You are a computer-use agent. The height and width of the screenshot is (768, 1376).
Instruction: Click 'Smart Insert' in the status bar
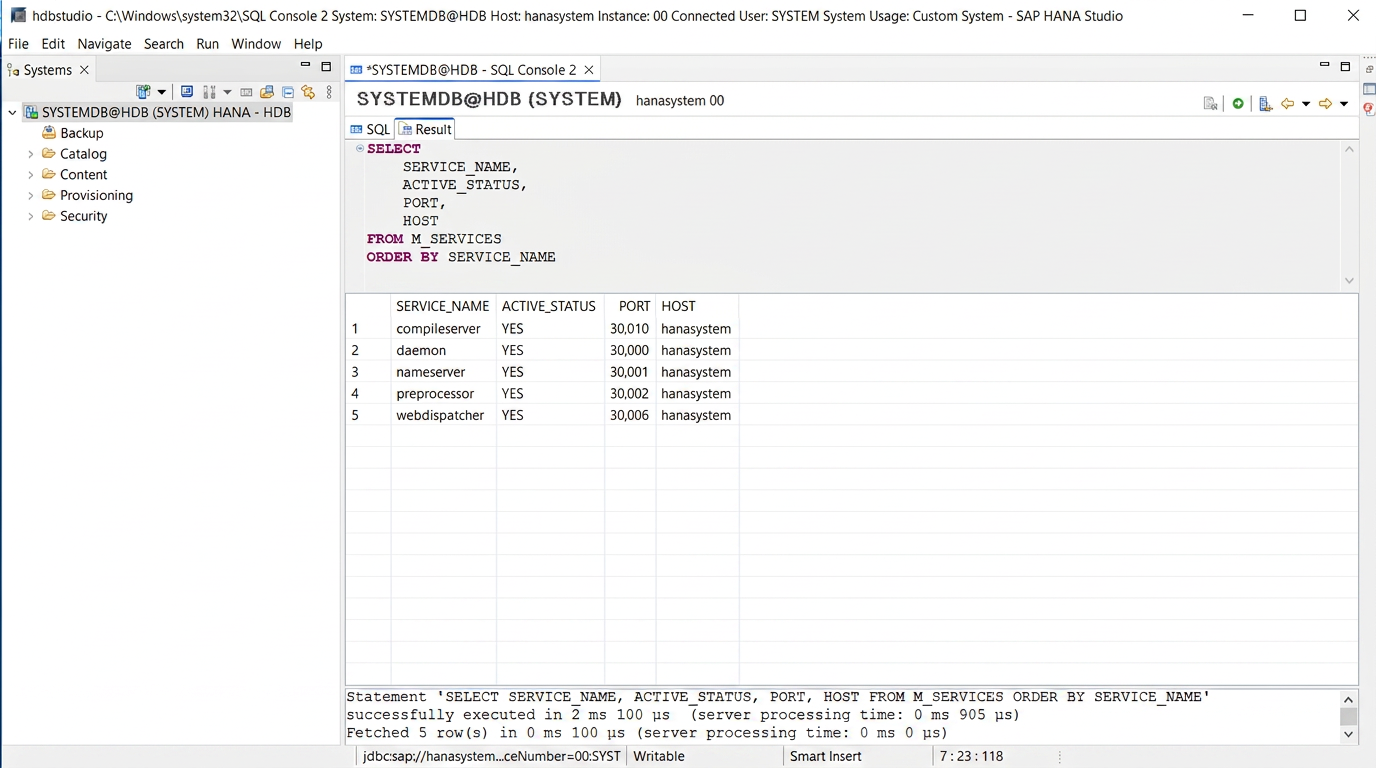tap(826, 756)
